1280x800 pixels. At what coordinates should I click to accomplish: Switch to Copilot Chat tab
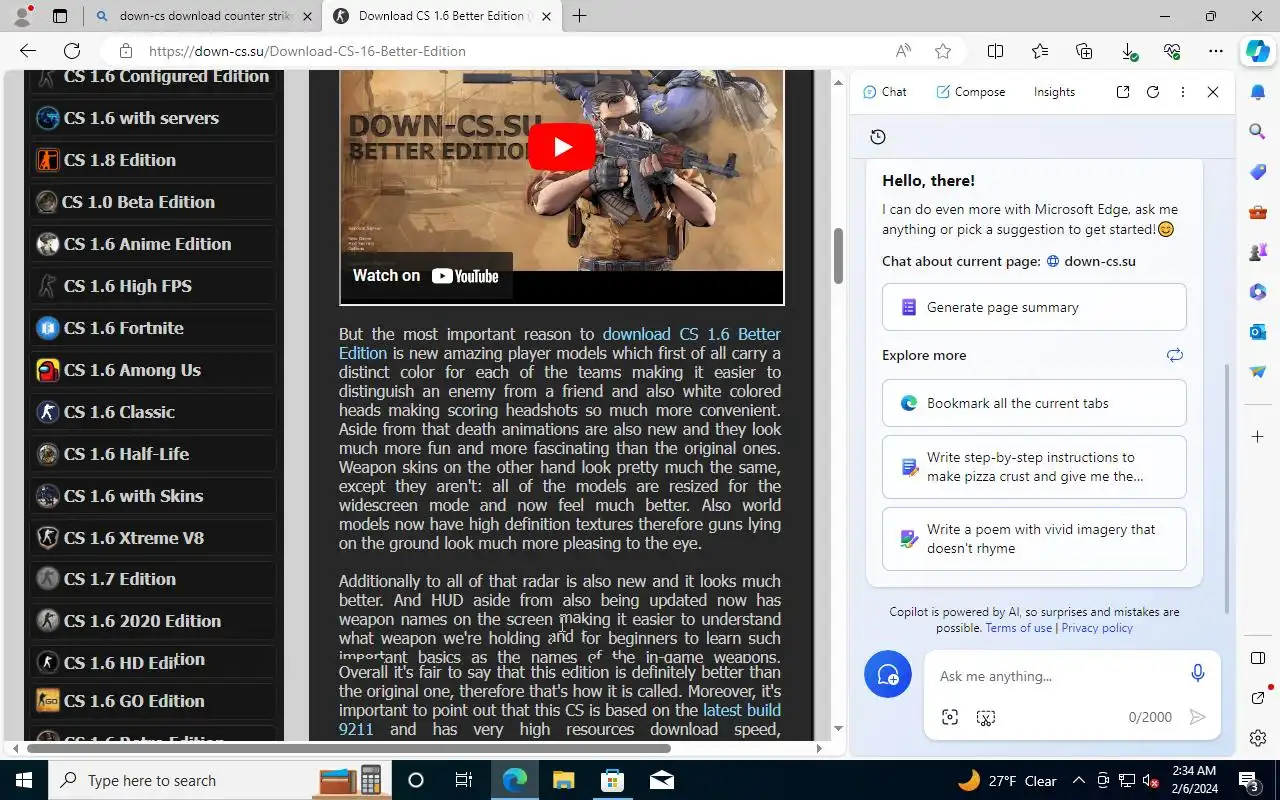pos(884,92)
